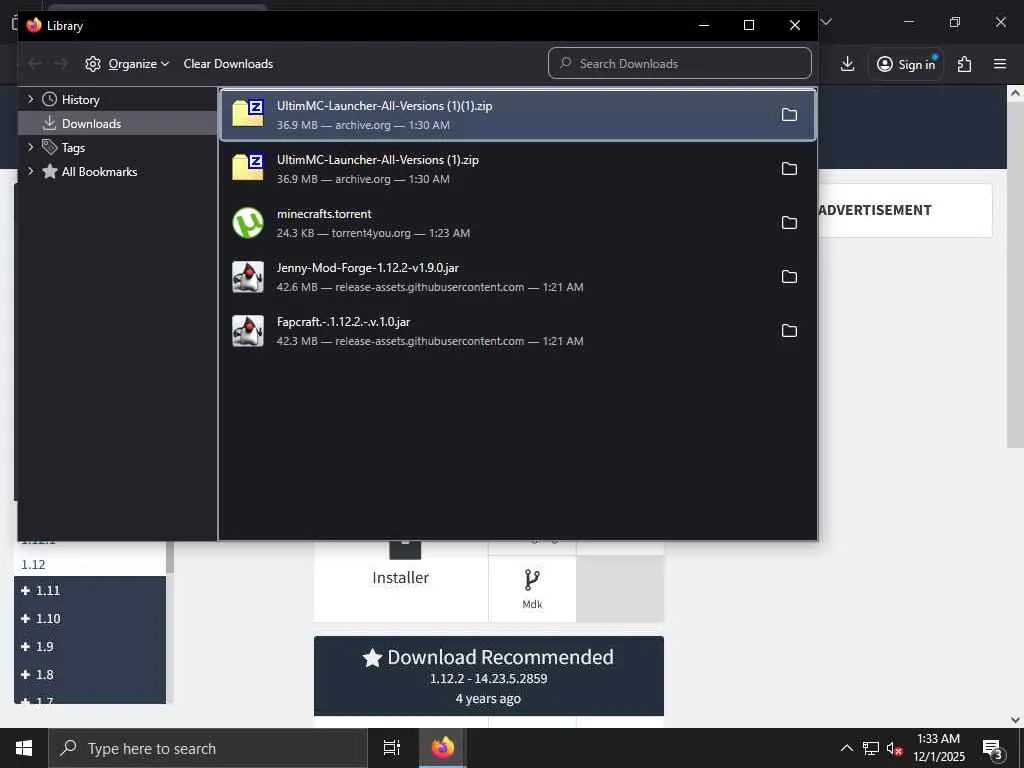Click the Firefox account avatar icon

pos(884,64)
